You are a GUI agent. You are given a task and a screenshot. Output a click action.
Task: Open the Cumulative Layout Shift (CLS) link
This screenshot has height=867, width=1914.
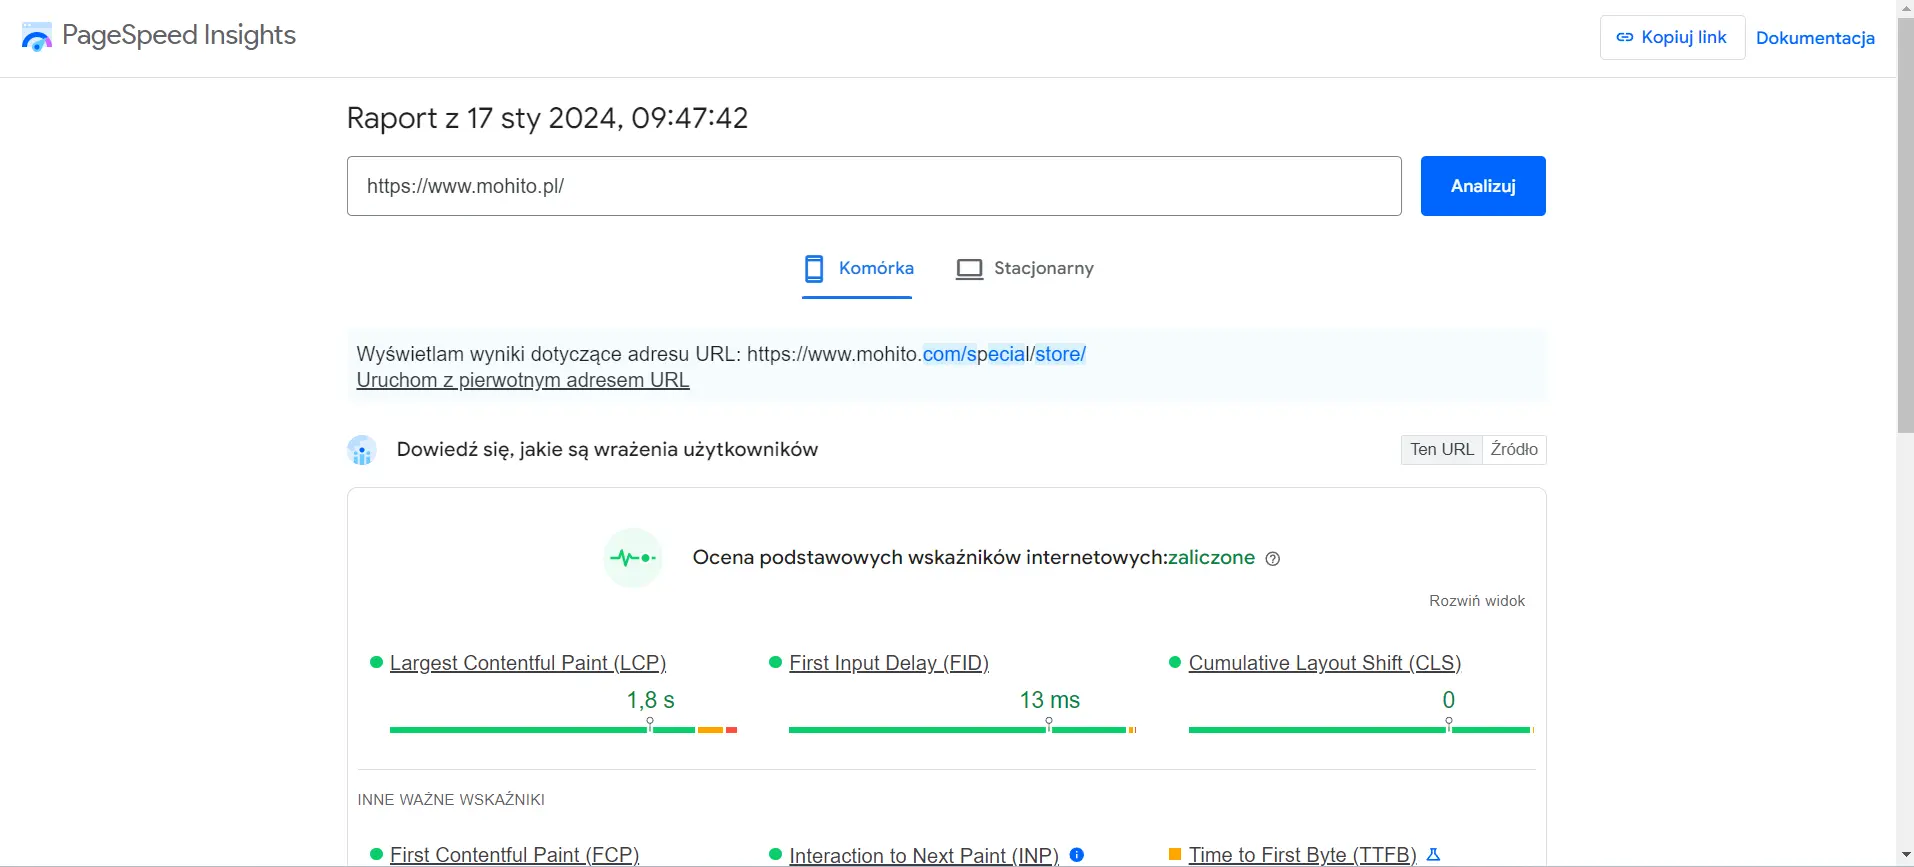(1325, 663)
